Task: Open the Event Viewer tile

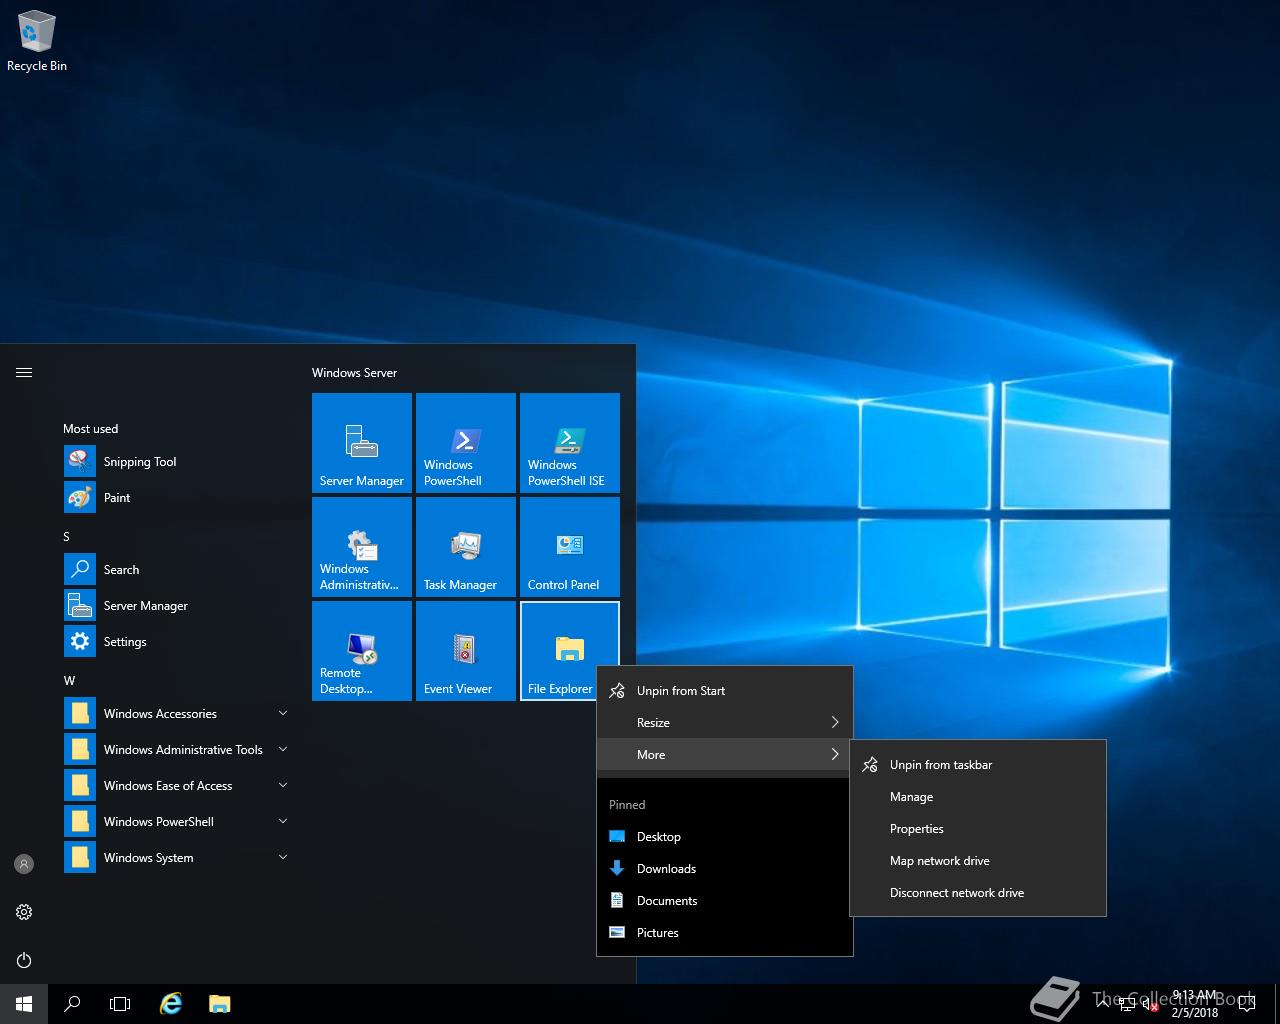Action: click(x=466, y=651)
